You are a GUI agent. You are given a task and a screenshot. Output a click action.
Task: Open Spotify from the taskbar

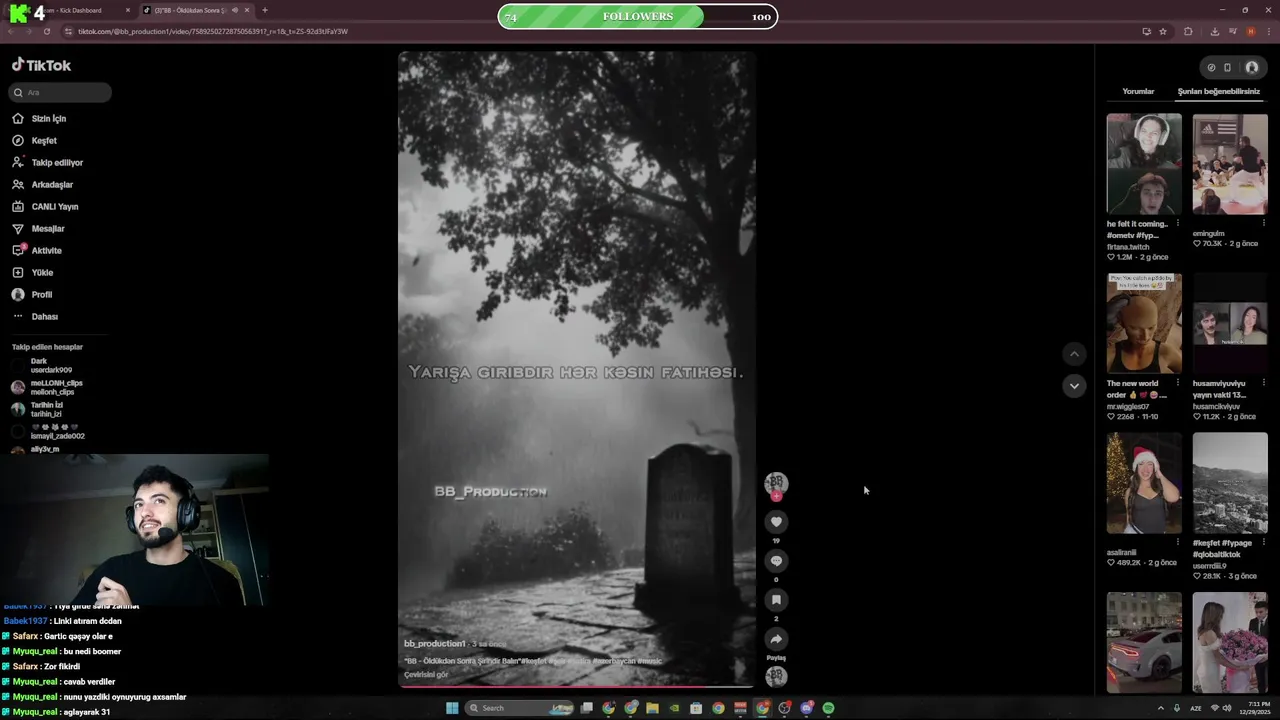tap(828, 708)
